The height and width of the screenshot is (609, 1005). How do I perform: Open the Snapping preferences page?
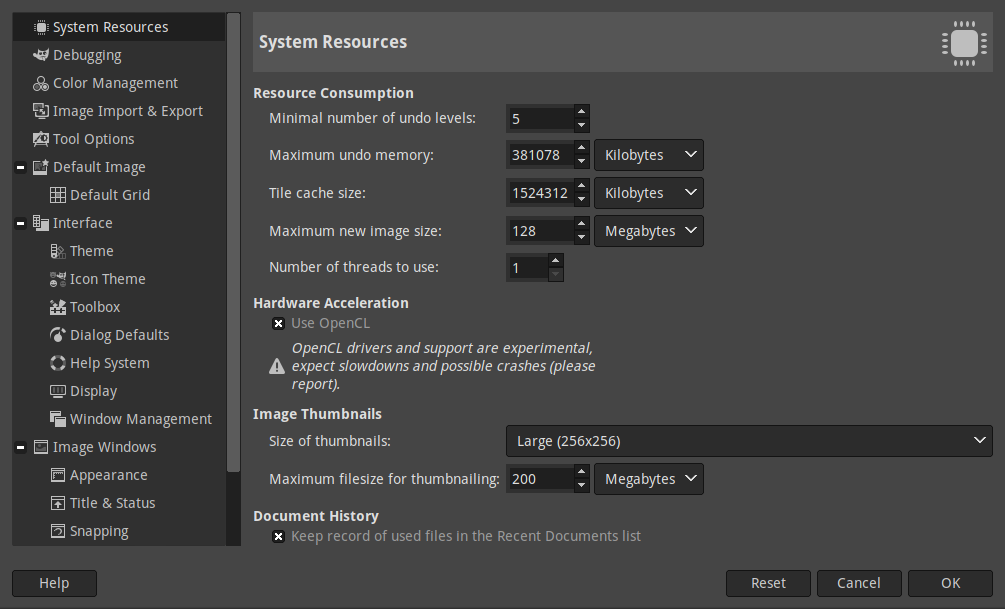(x=119, y=531)
